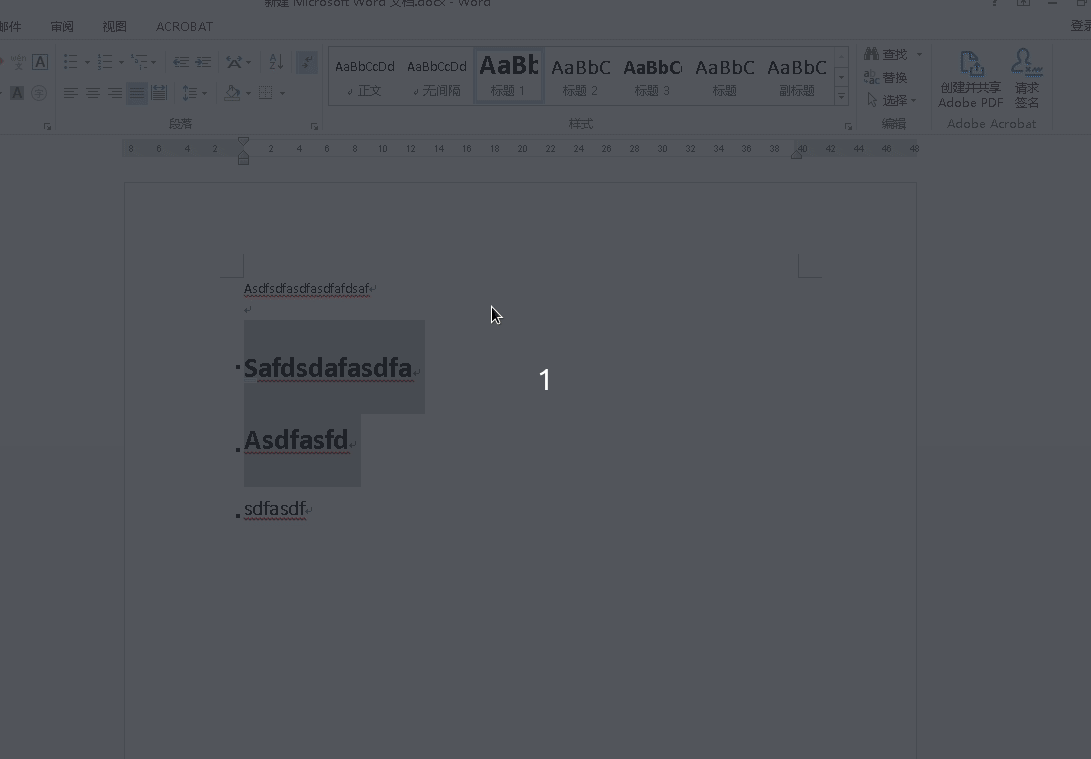Expand the styles gallery with the More arrow

click(x=841, y=97)
